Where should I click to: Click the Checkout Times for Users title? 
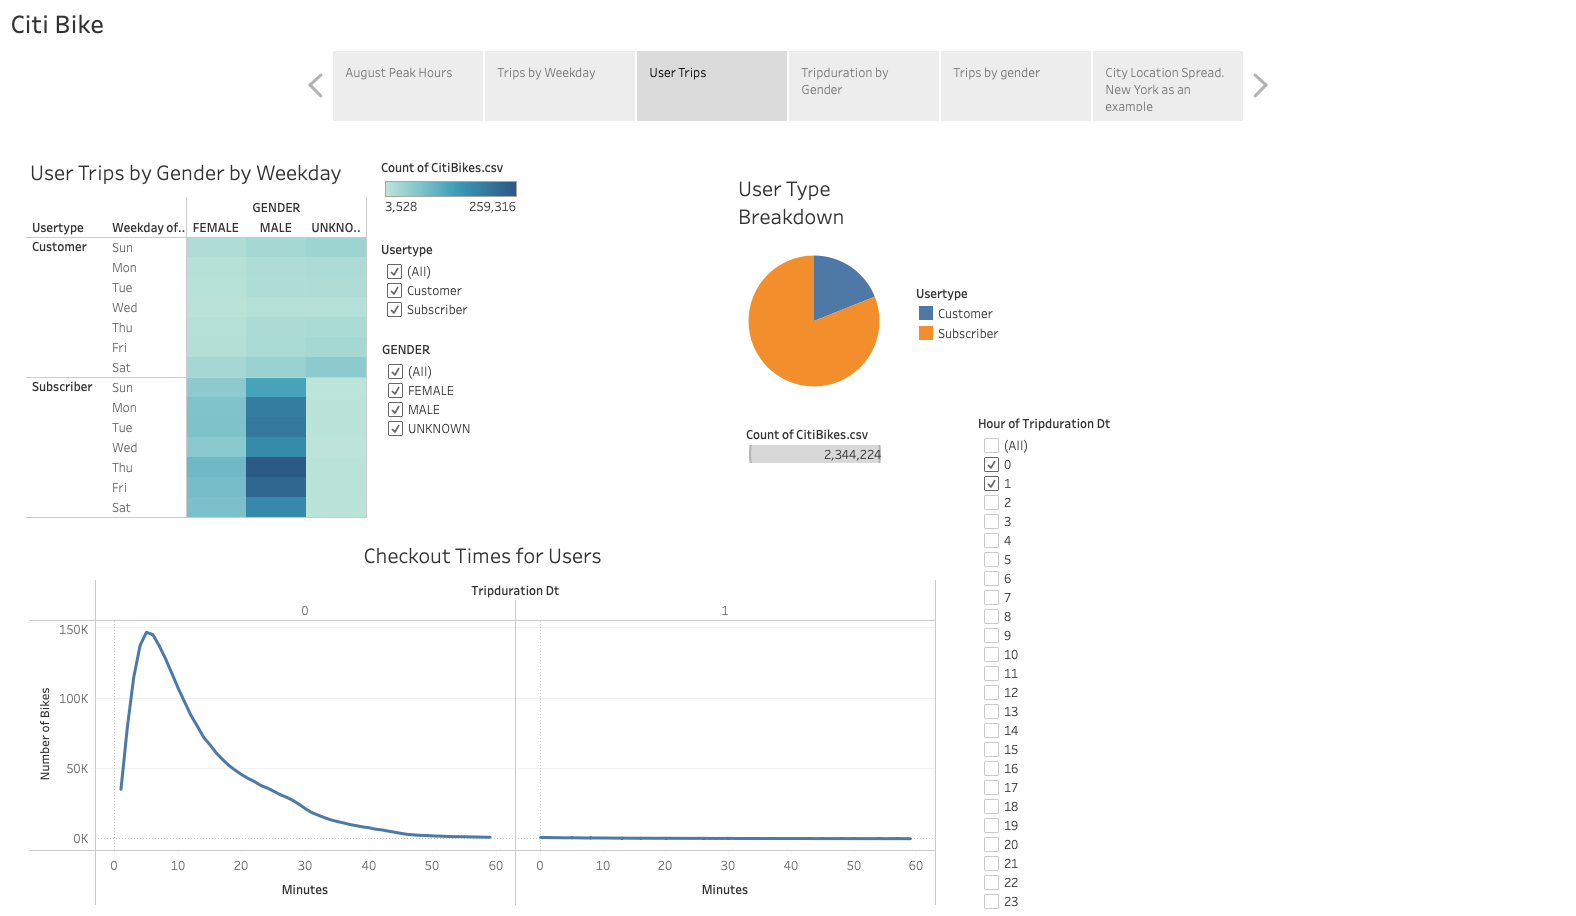click(x=483, y=556)
